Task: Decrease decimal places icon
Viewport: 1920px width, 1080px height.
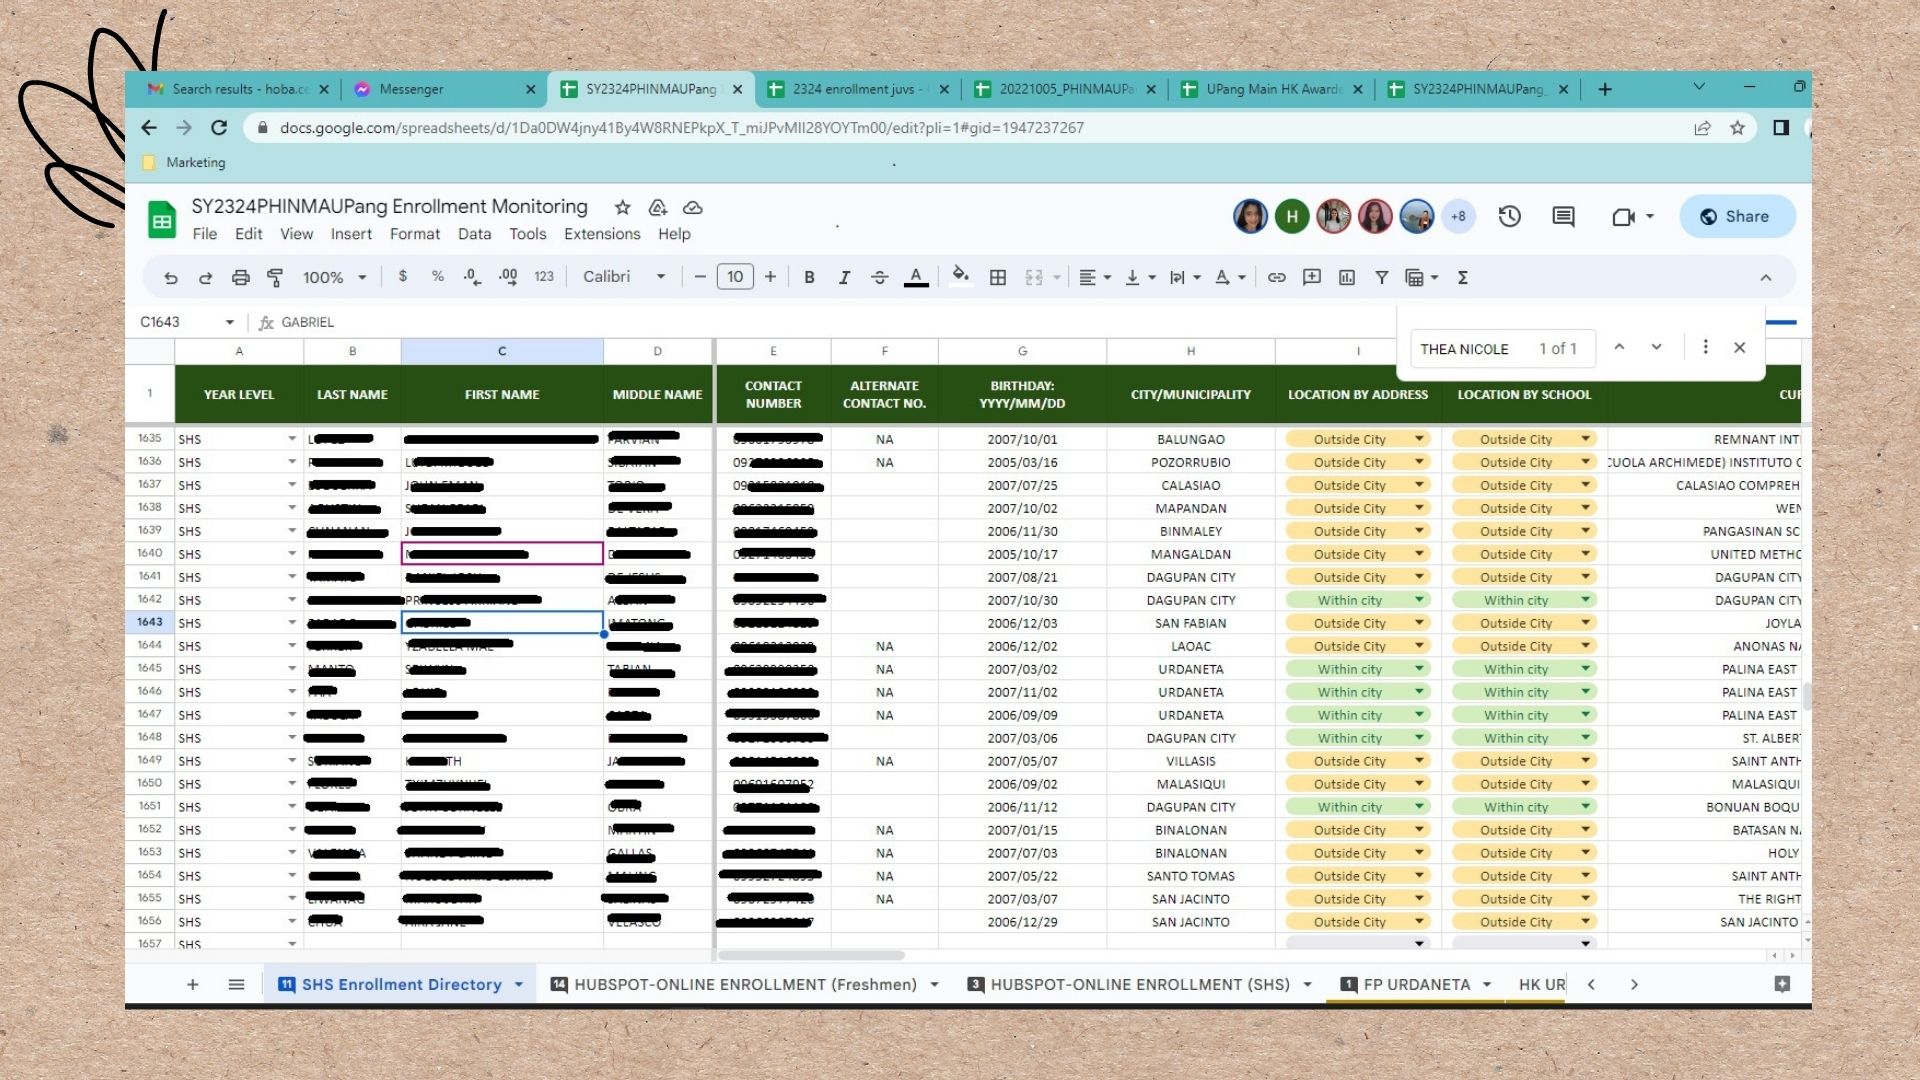Action: point(473,277)
